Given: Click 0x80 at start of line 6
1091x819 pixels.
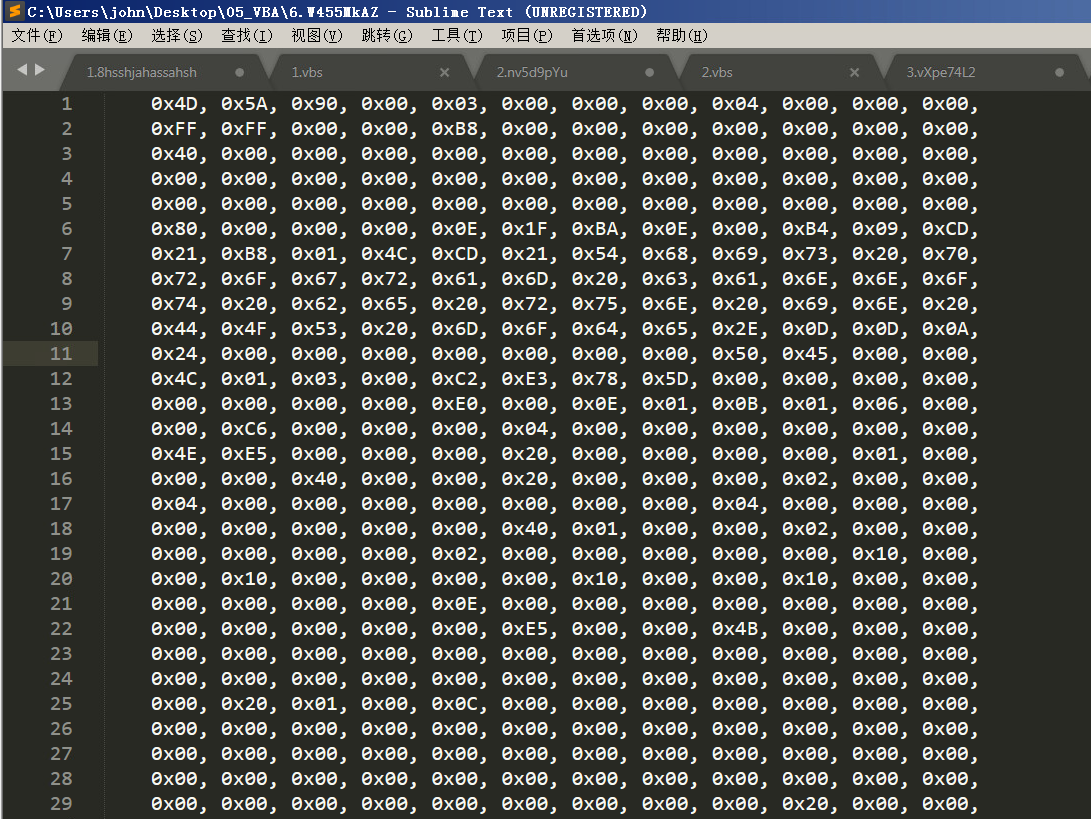Looking at the screenshot, I should pos(175,229).
